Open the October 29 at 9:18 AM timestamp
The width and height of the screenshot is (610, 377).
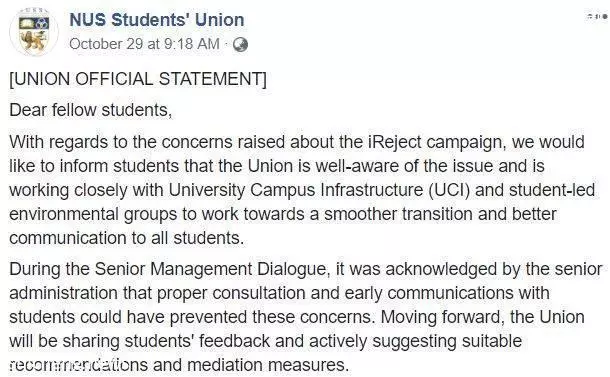144,44
